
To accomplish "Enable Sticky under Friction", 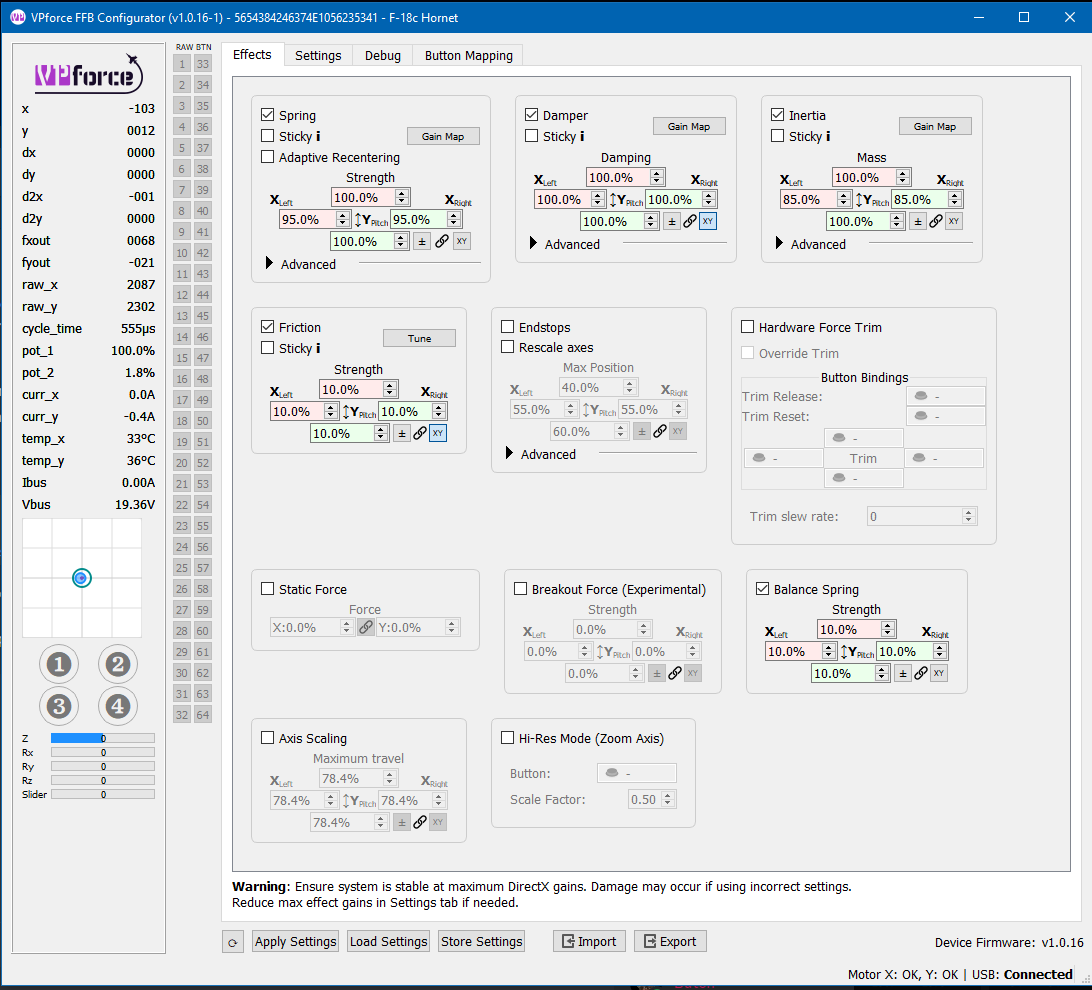I will click(x=267, y=347).
